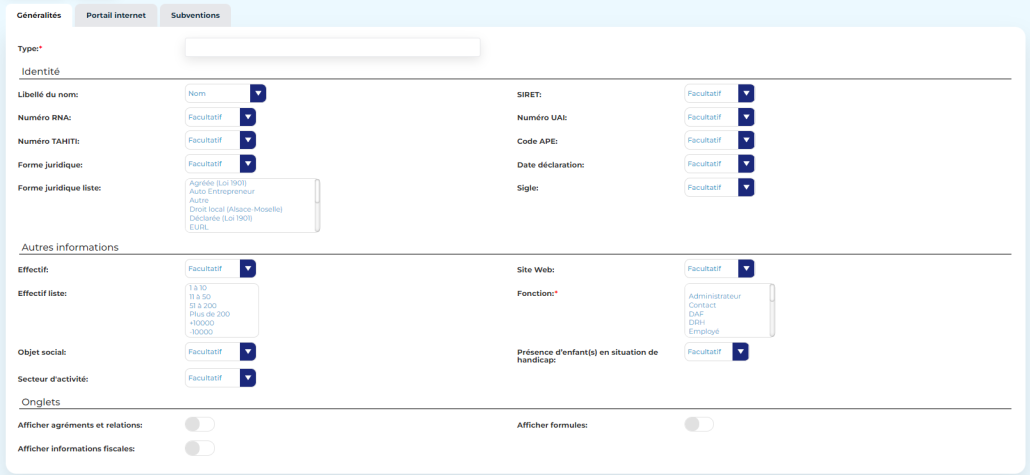Open the Subventions tab

click(195, 16)
